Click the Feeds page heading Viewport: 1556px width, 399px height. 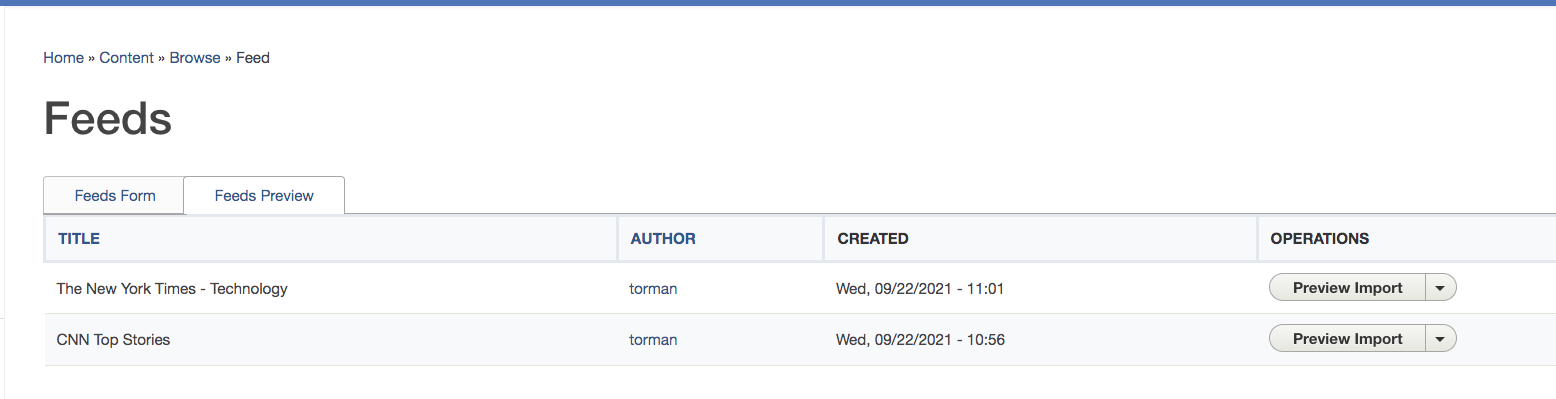[x=108, y=119]
